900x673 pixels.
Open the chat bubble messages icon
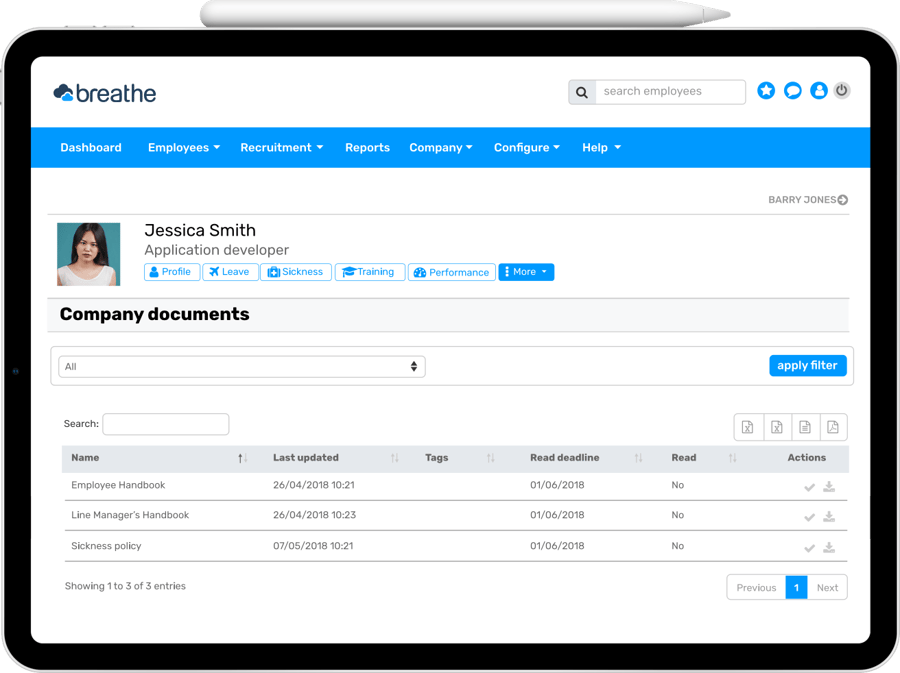click(x=793, y=91)
